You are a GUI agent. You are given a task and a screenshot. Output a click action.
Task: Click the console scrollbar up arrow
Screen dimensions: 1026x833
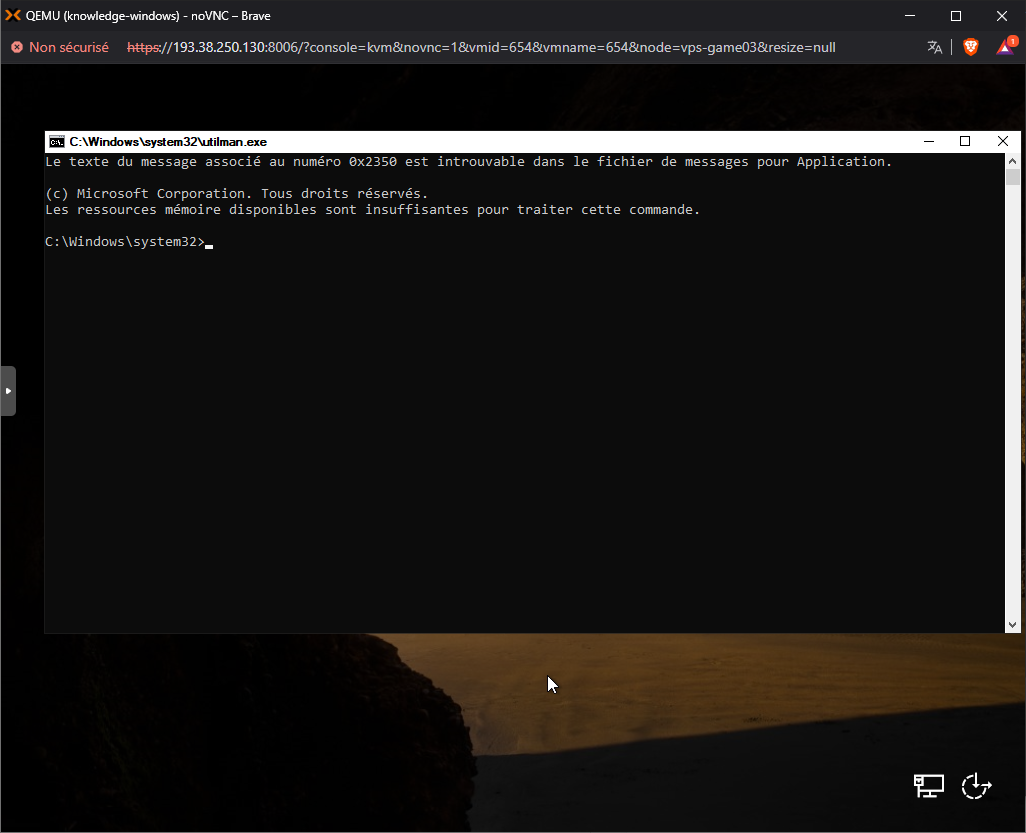(1013, 160)
